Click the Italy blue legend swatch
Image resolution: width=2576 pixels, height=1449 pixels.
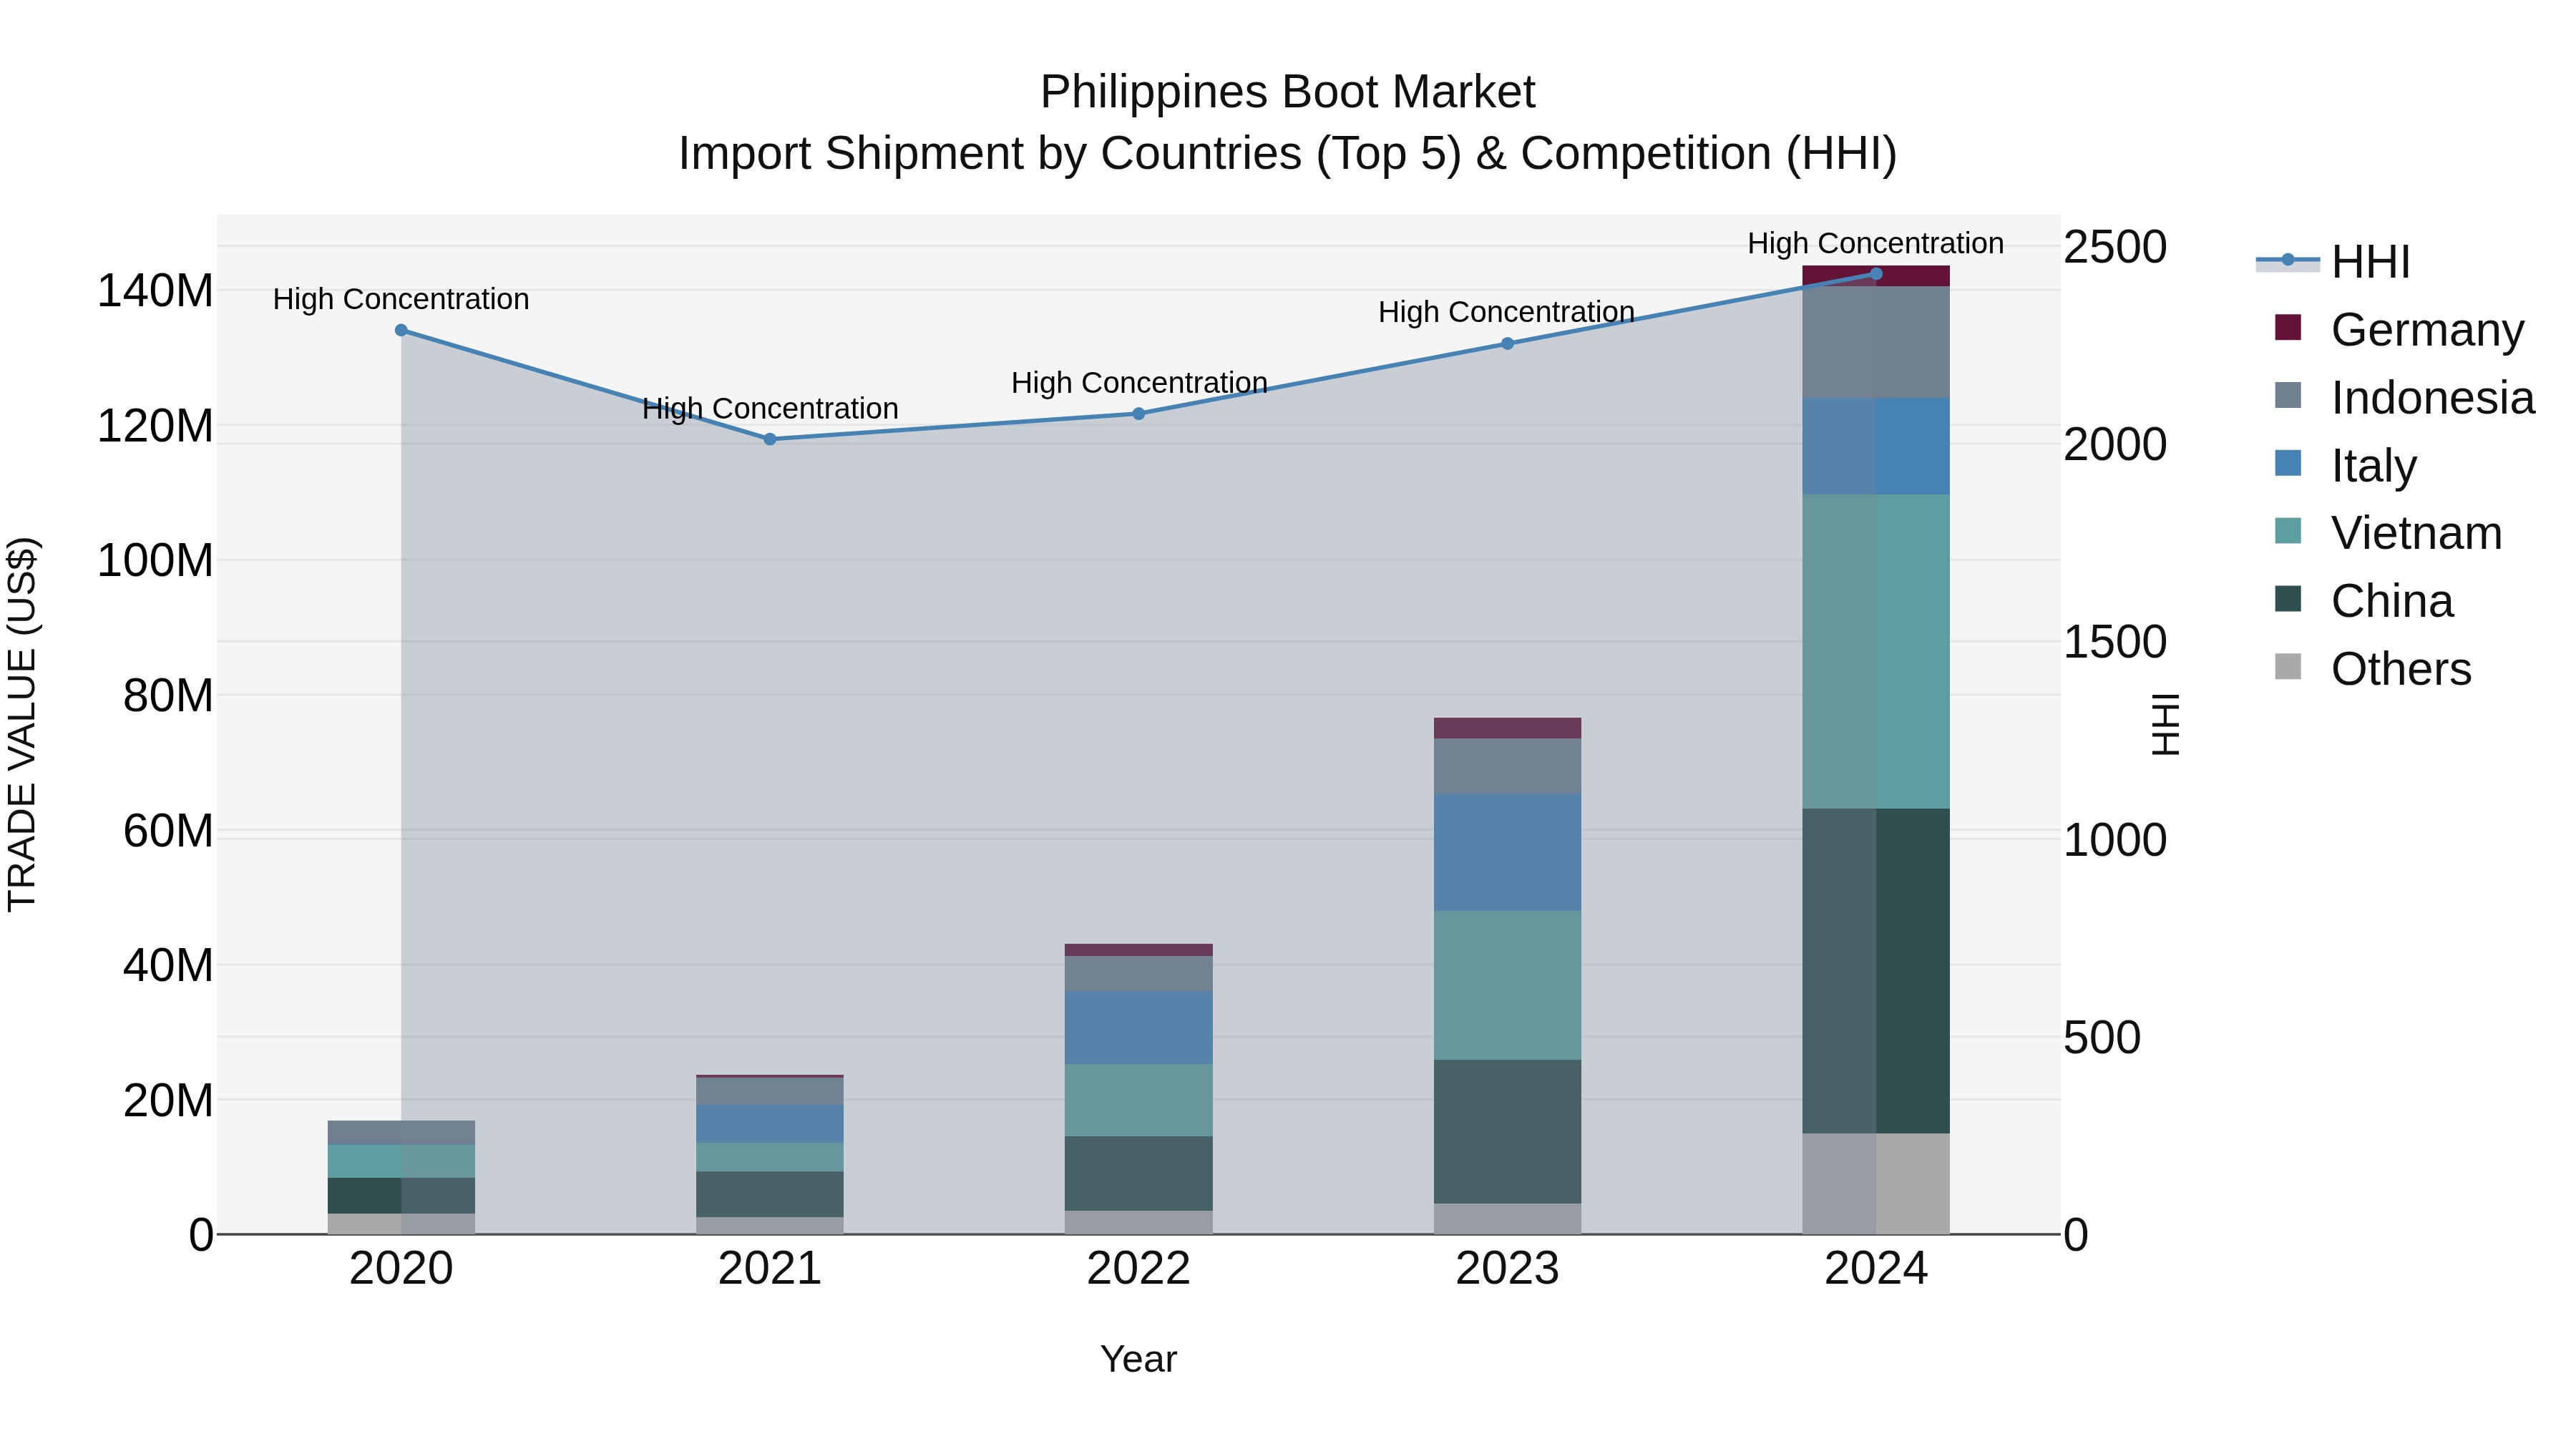[2288, 463]
